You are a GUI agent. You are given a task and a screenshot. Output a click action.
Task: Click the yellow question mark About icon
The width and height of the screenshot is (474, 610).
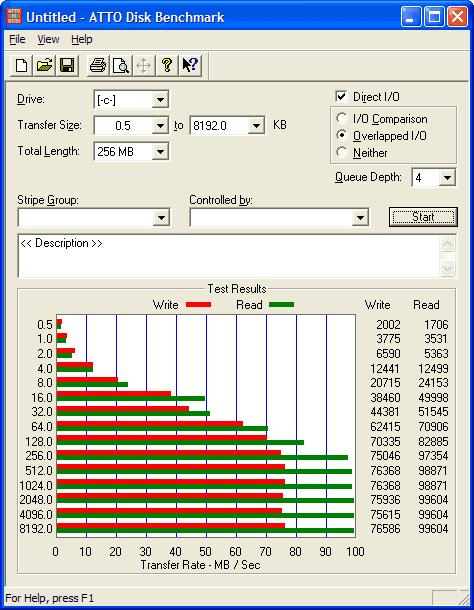point(167,65)
